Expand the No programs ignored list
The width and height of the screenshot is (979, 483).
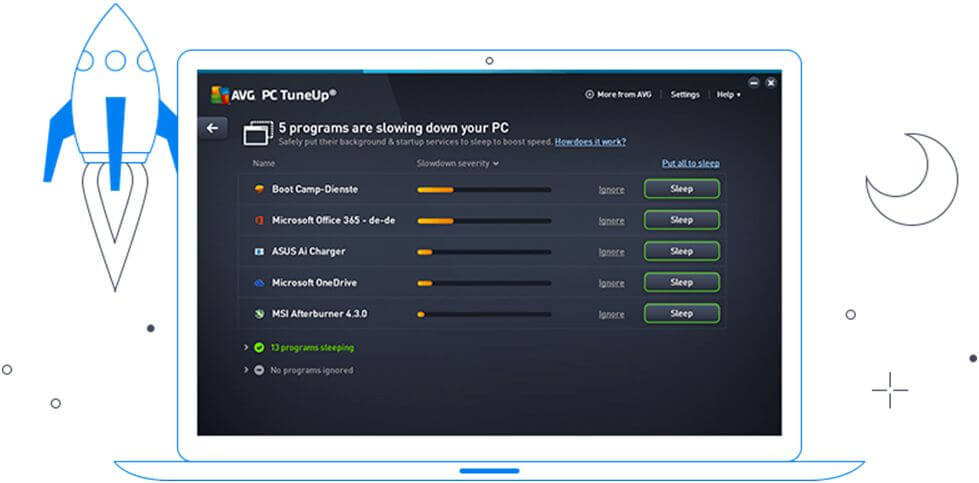click(x=246, y=370)
